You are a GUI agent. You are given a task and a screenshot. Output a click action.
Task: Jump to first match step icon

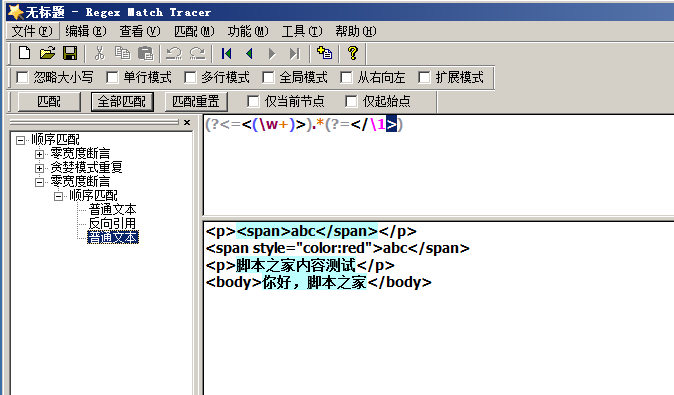(226, 53)
